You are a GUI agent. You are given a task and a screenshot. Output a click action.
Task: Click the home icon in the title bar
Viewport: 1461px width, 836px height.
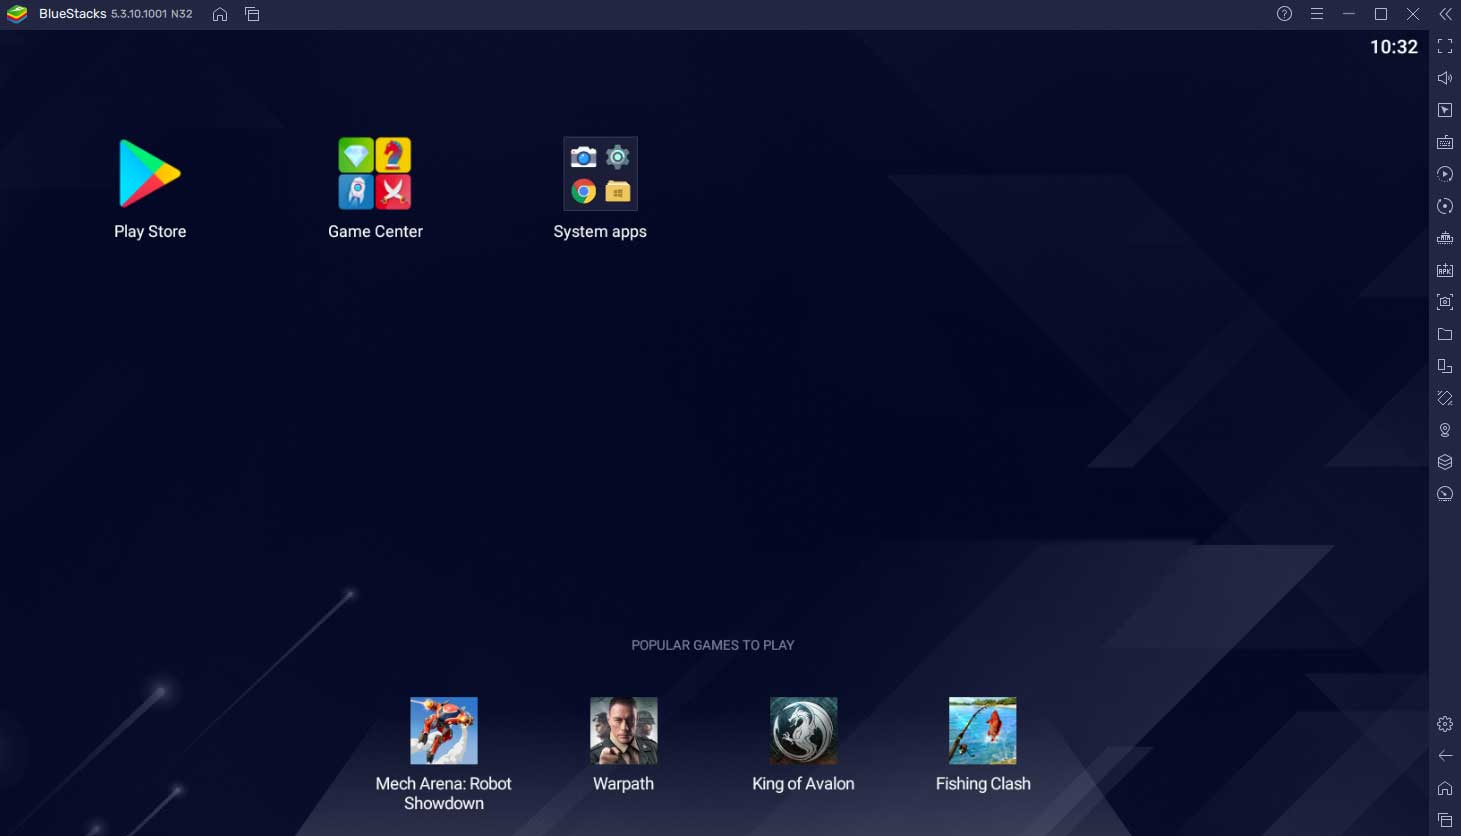220,14
